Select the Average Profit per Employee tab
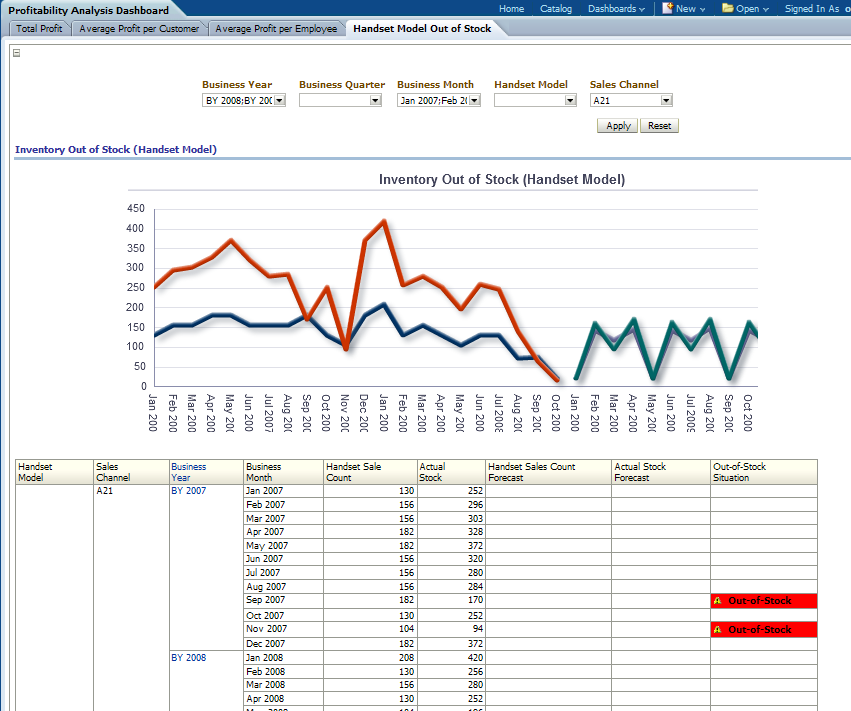This screenshot has width=851, height=711. pos(276,29)
